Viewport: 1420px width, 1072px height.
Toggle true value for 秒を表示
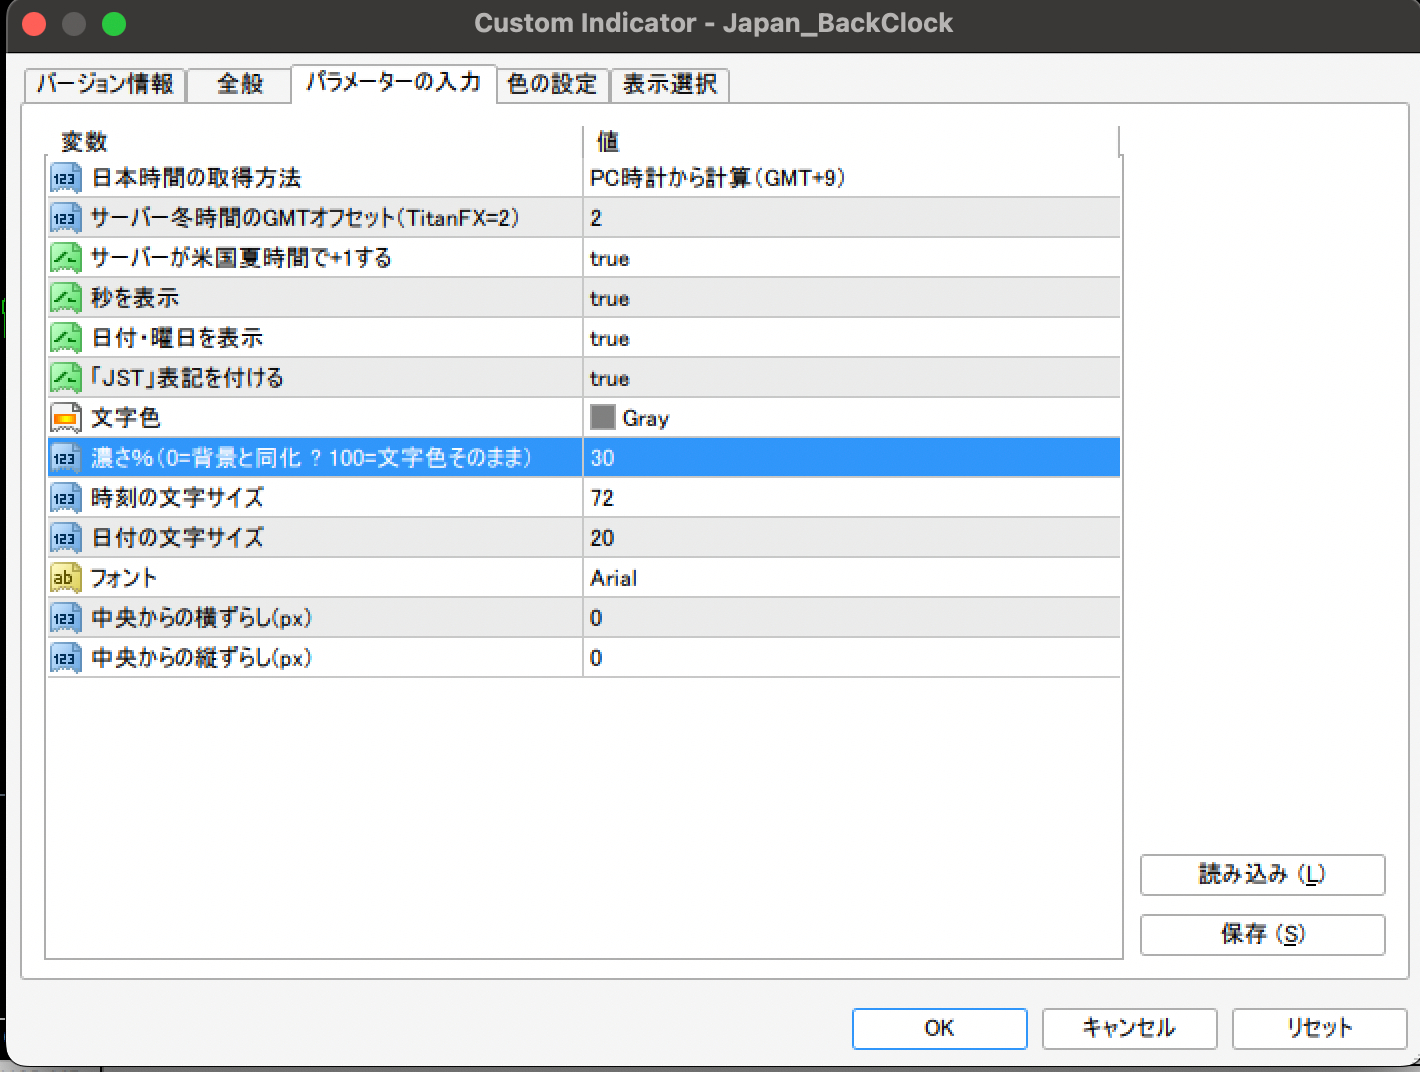click(x=851, y=298)
